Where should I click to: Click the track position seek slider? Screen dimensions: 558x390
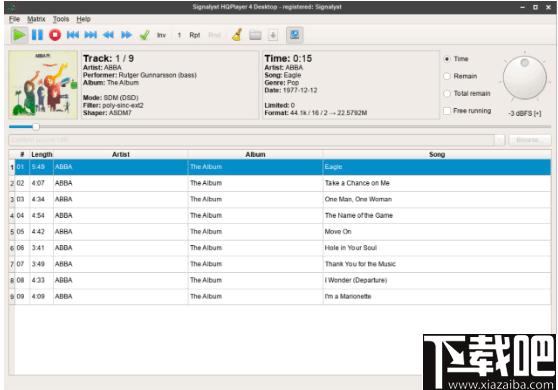coord(280,126)
